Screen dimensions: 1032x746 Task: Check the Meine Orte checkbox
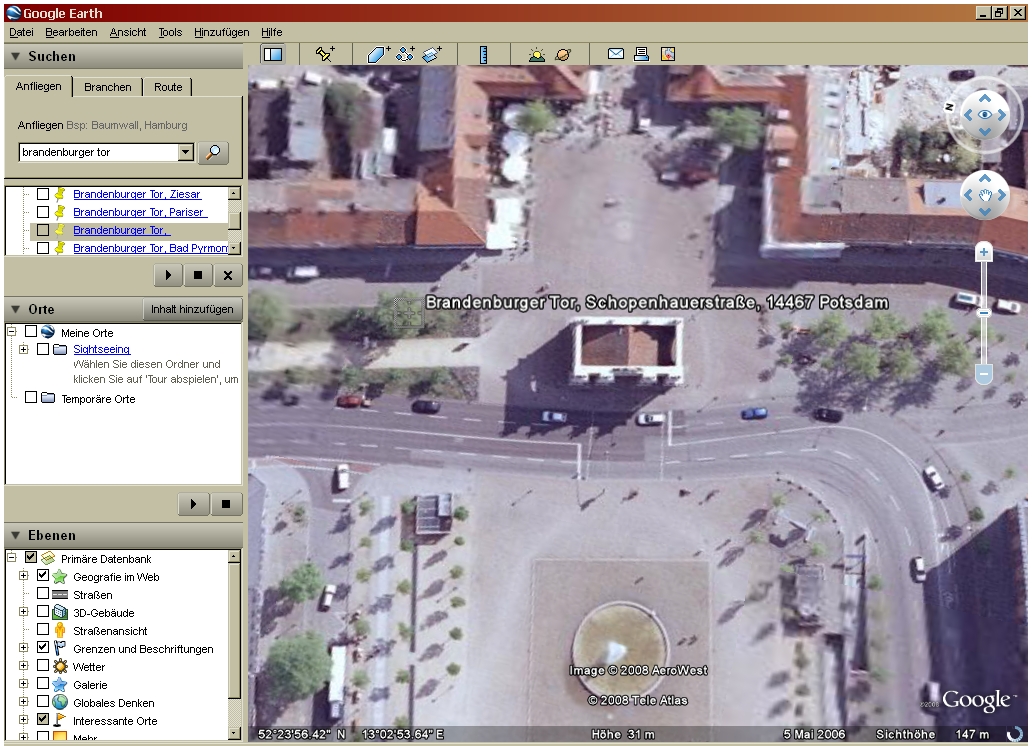(x=31, y=331)
